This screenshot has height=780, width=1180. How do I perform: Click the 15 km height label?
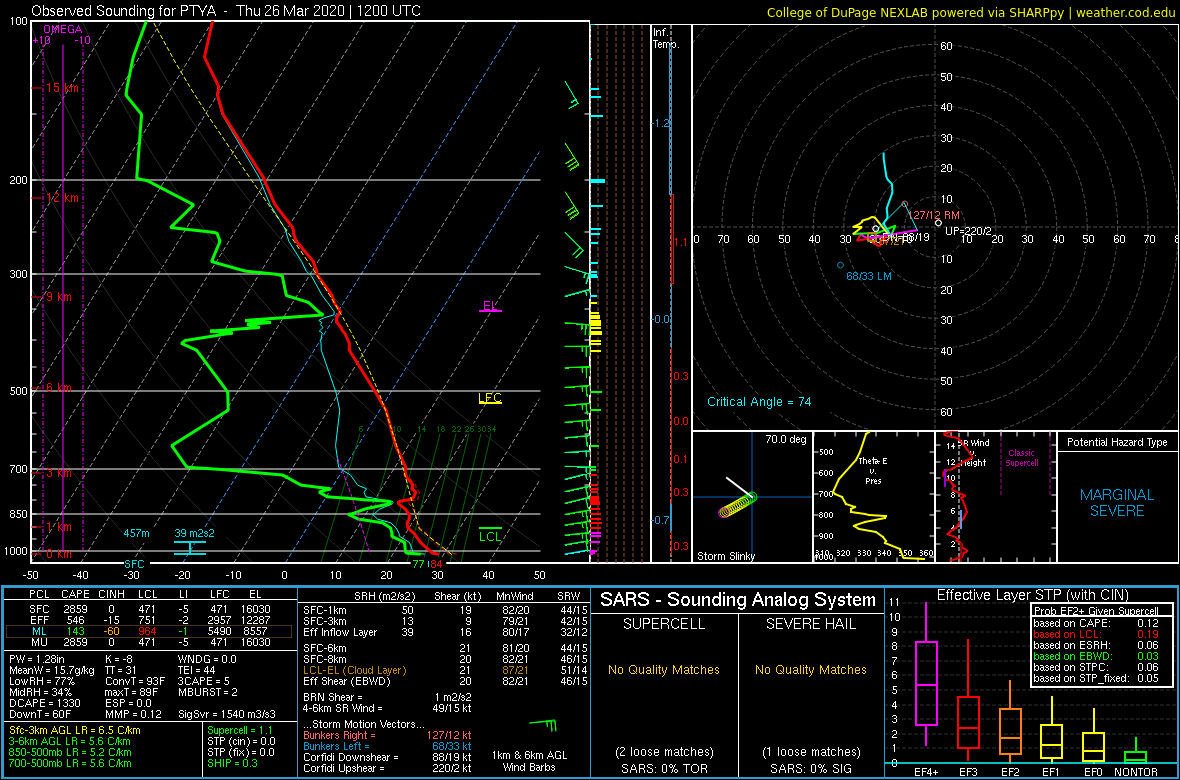coord(62,88)
